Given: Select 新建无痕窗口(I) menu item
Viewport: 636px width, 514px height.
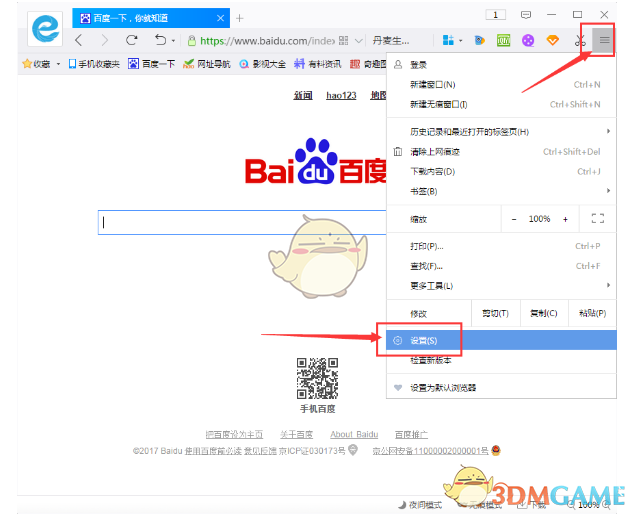Looking at the screenshot, I should (x=501, y=104).
